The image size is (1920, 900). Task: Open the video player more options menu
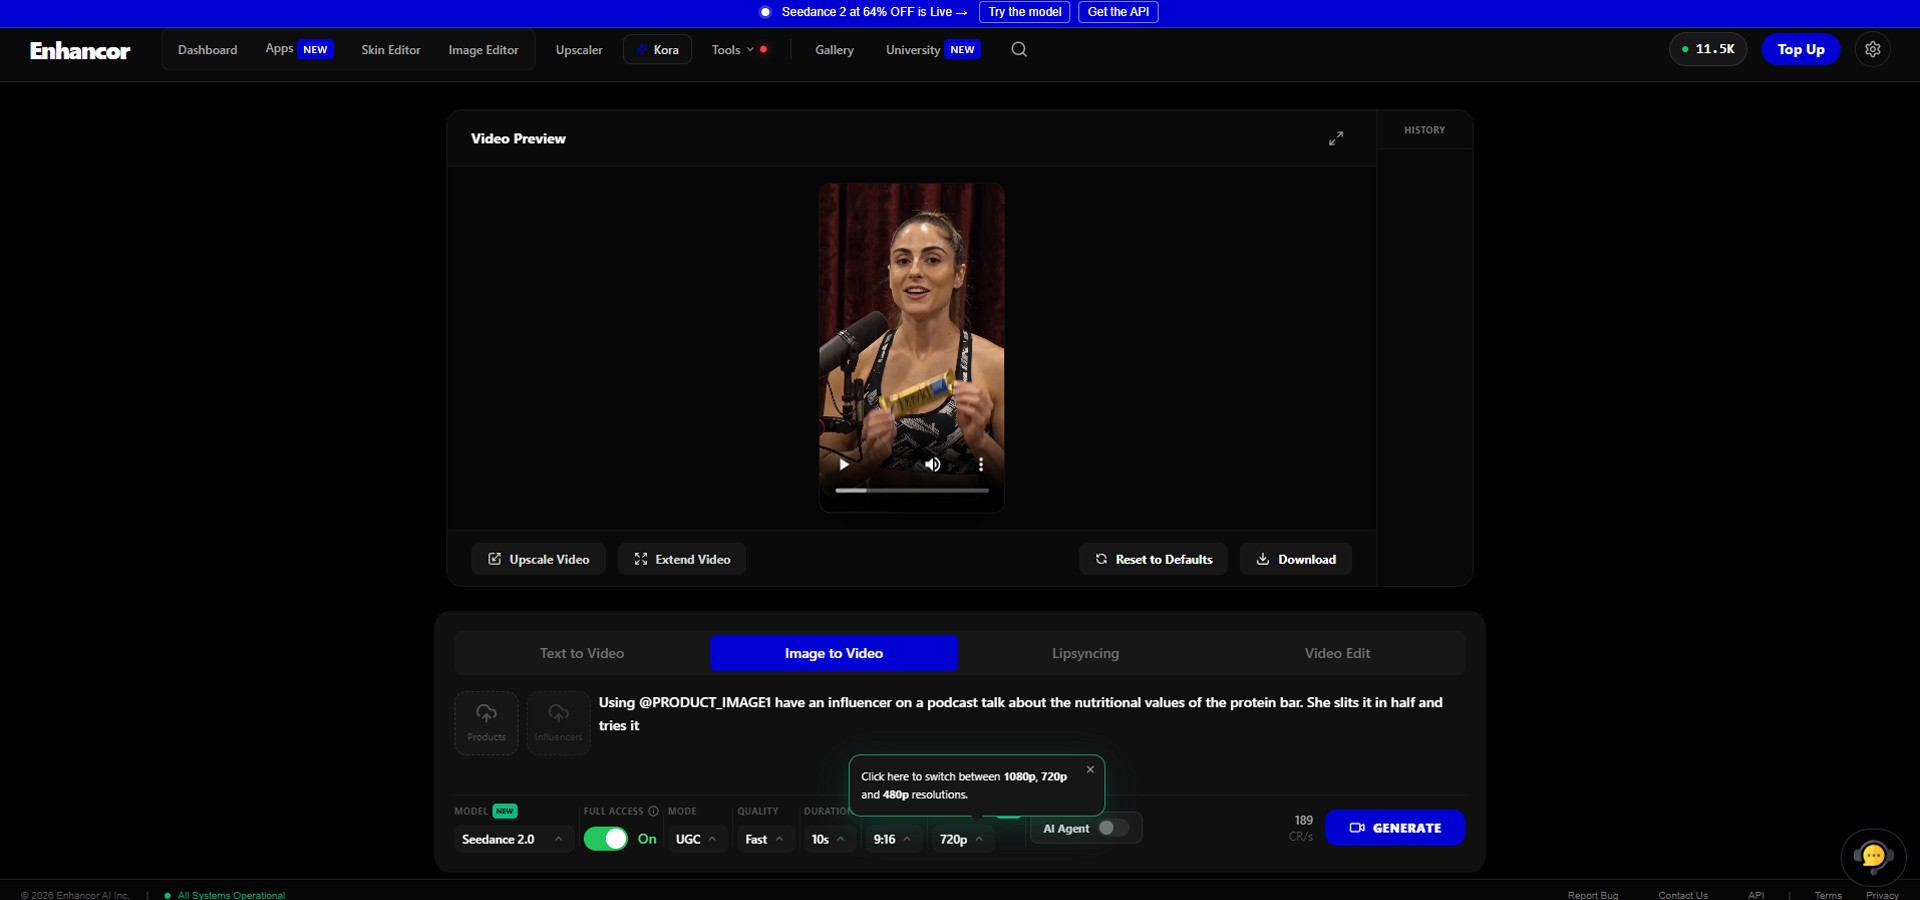(981, 464)
